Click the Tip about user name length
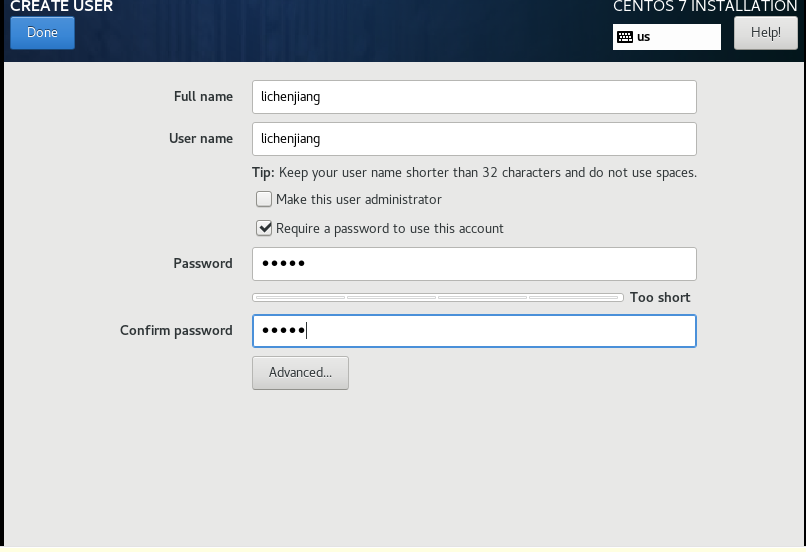The image size is (806, 552). click(474, 173)
